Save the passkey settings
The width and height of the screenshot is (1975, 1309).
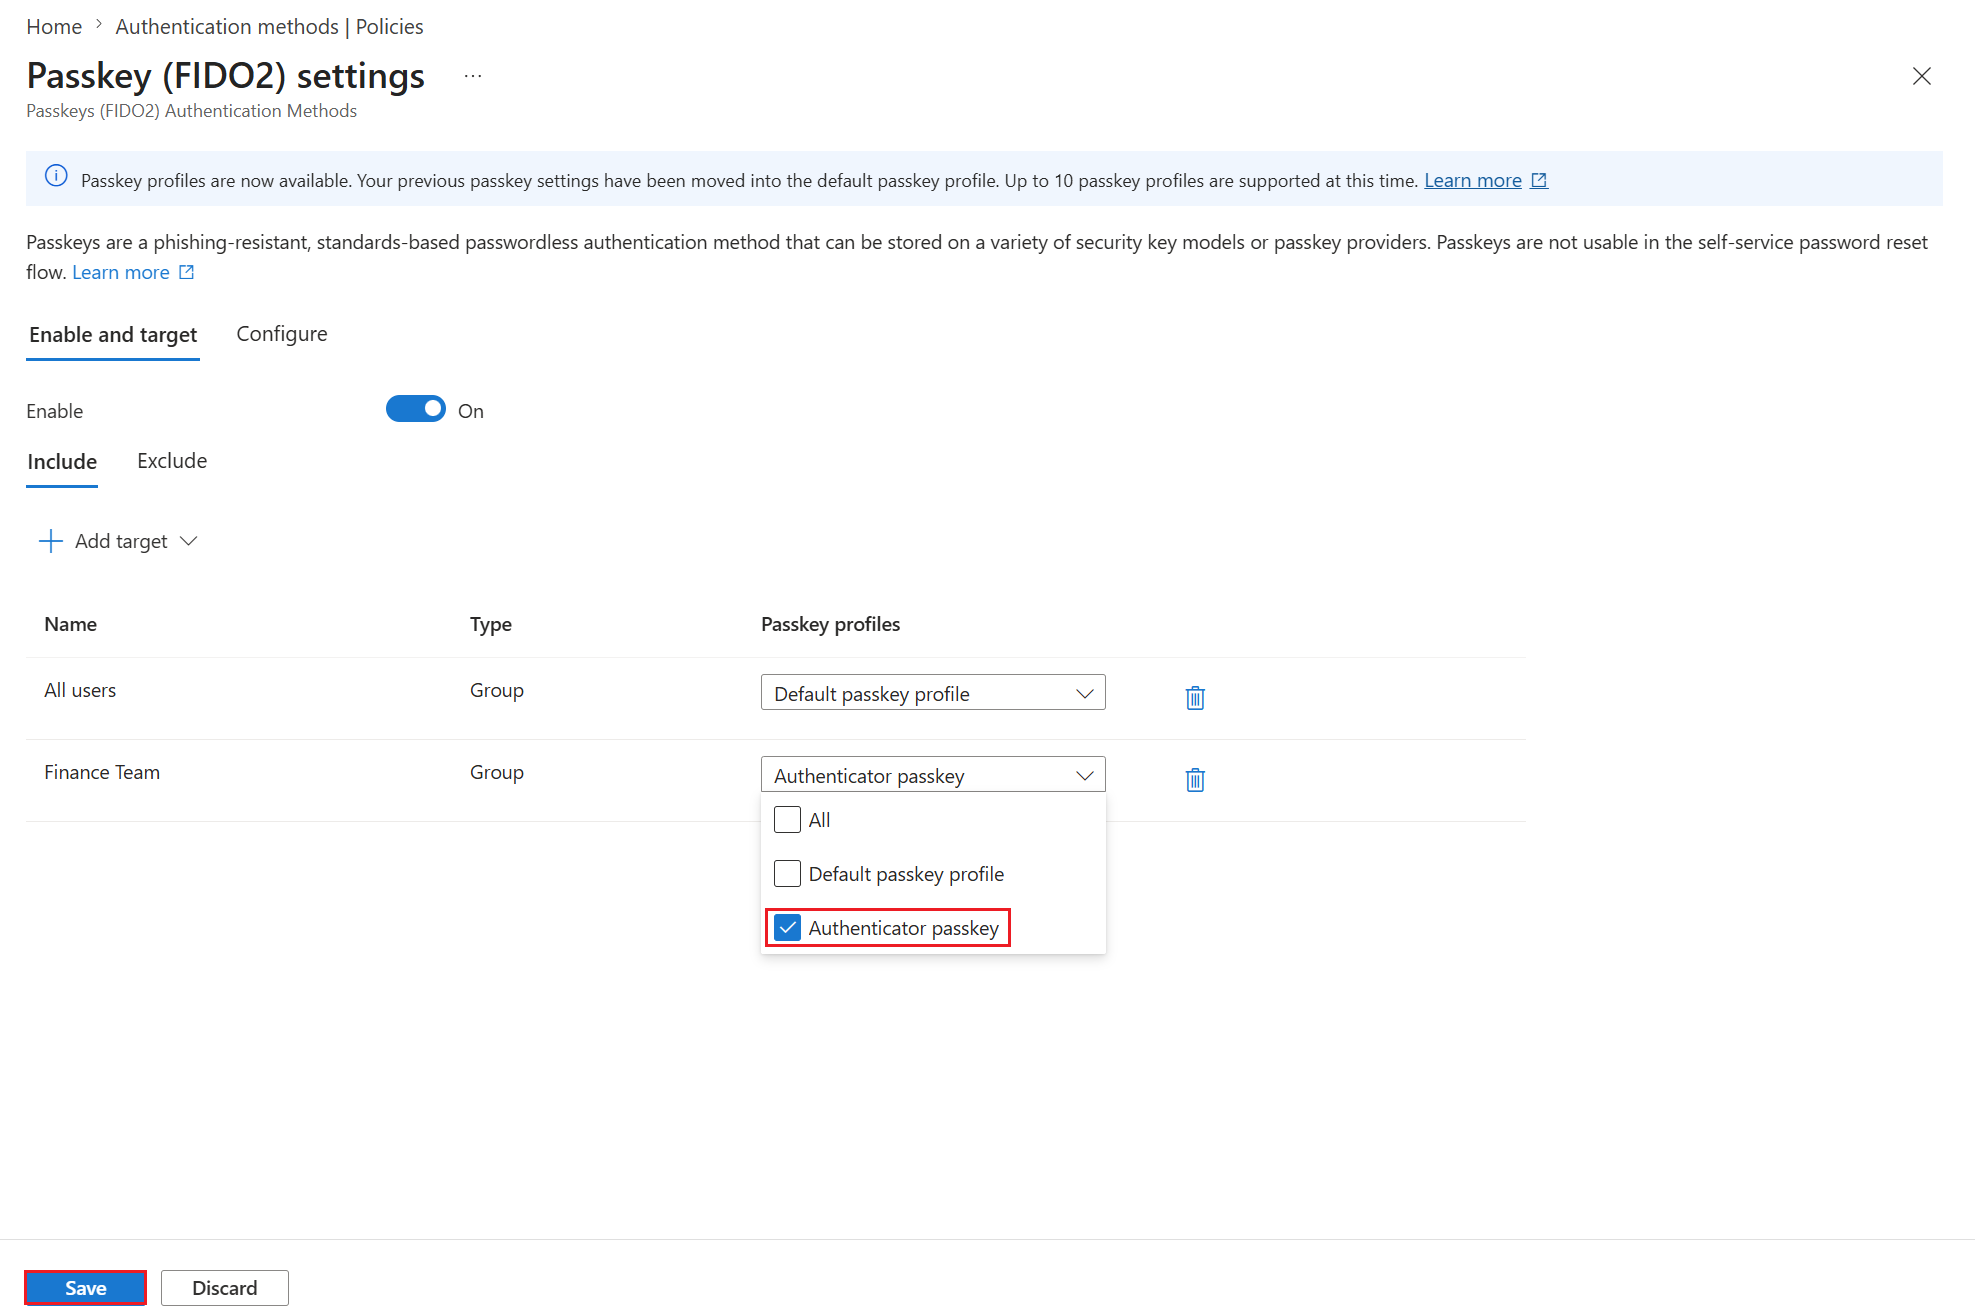coord(86,1288)
